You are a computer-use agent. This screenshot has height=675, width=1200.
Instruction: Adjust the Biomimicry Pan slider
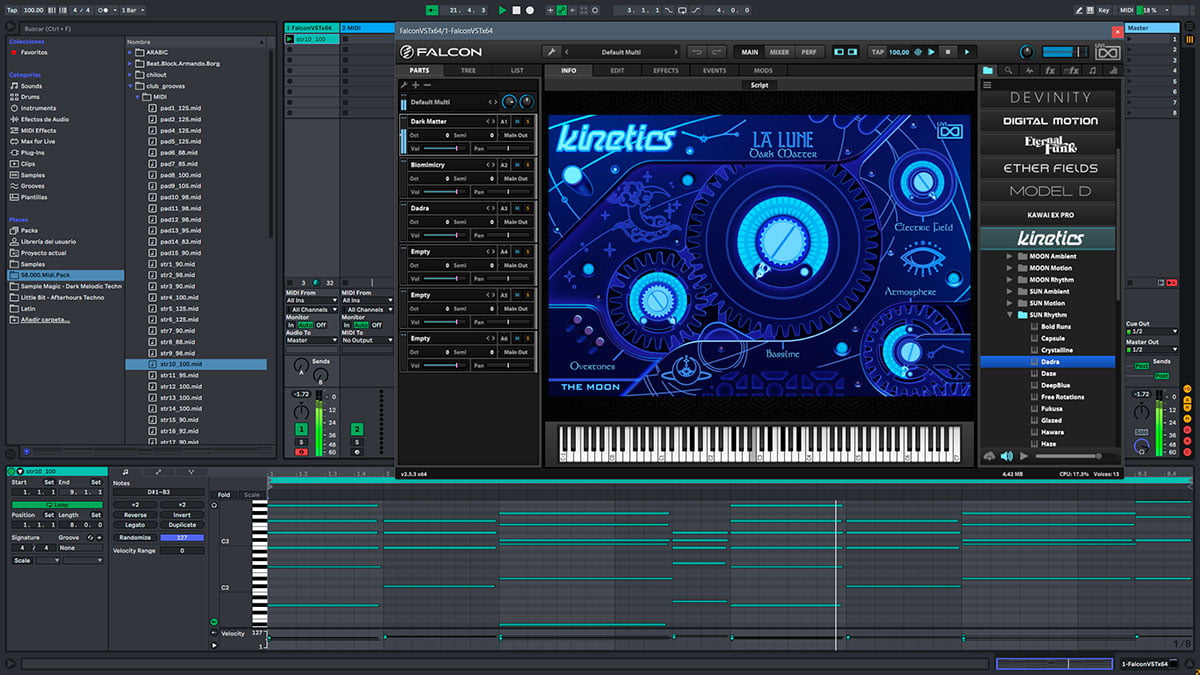tap(509, 191)
